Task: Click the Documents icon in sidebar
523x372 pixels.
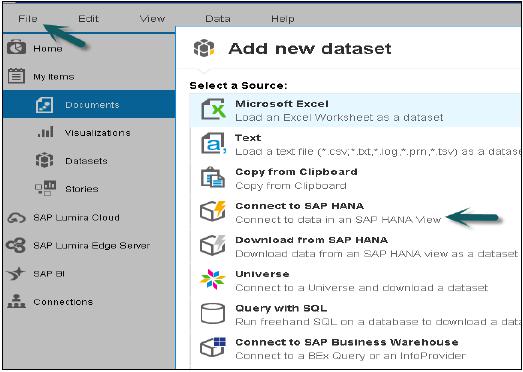Action: [44, 104]
